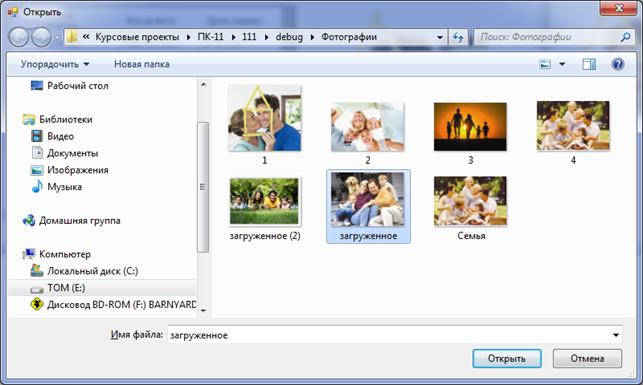Click navigation pane scroll down arrow
The width and height of the screenshot is (643, 385).
coord(203,310)
